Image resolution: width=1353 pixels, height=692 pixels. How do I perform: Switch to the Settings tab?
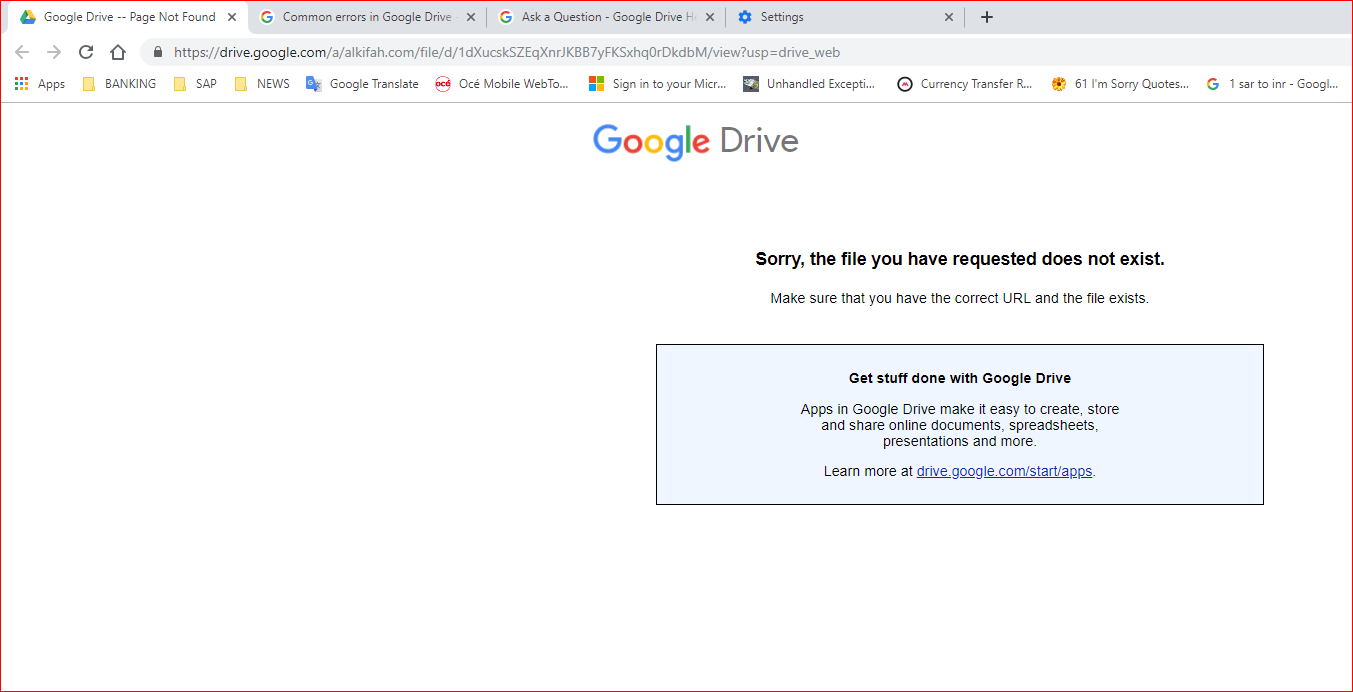click(845, 17)
